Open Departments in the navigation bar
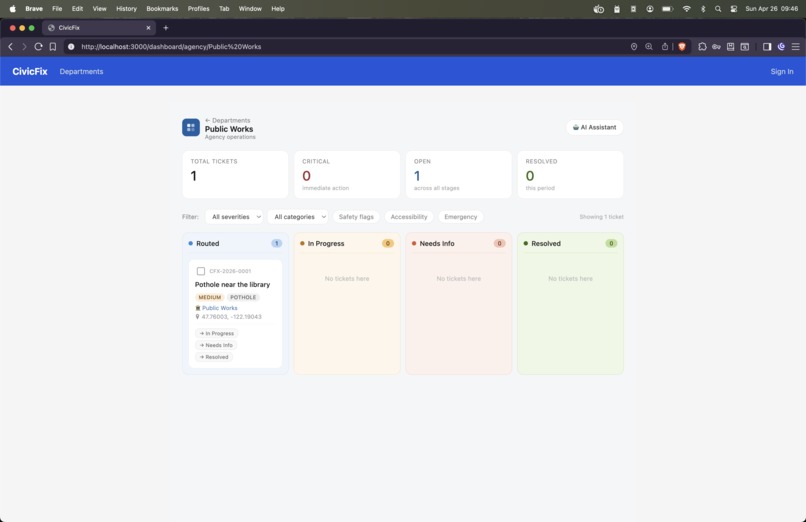 [x=81, y=71]
